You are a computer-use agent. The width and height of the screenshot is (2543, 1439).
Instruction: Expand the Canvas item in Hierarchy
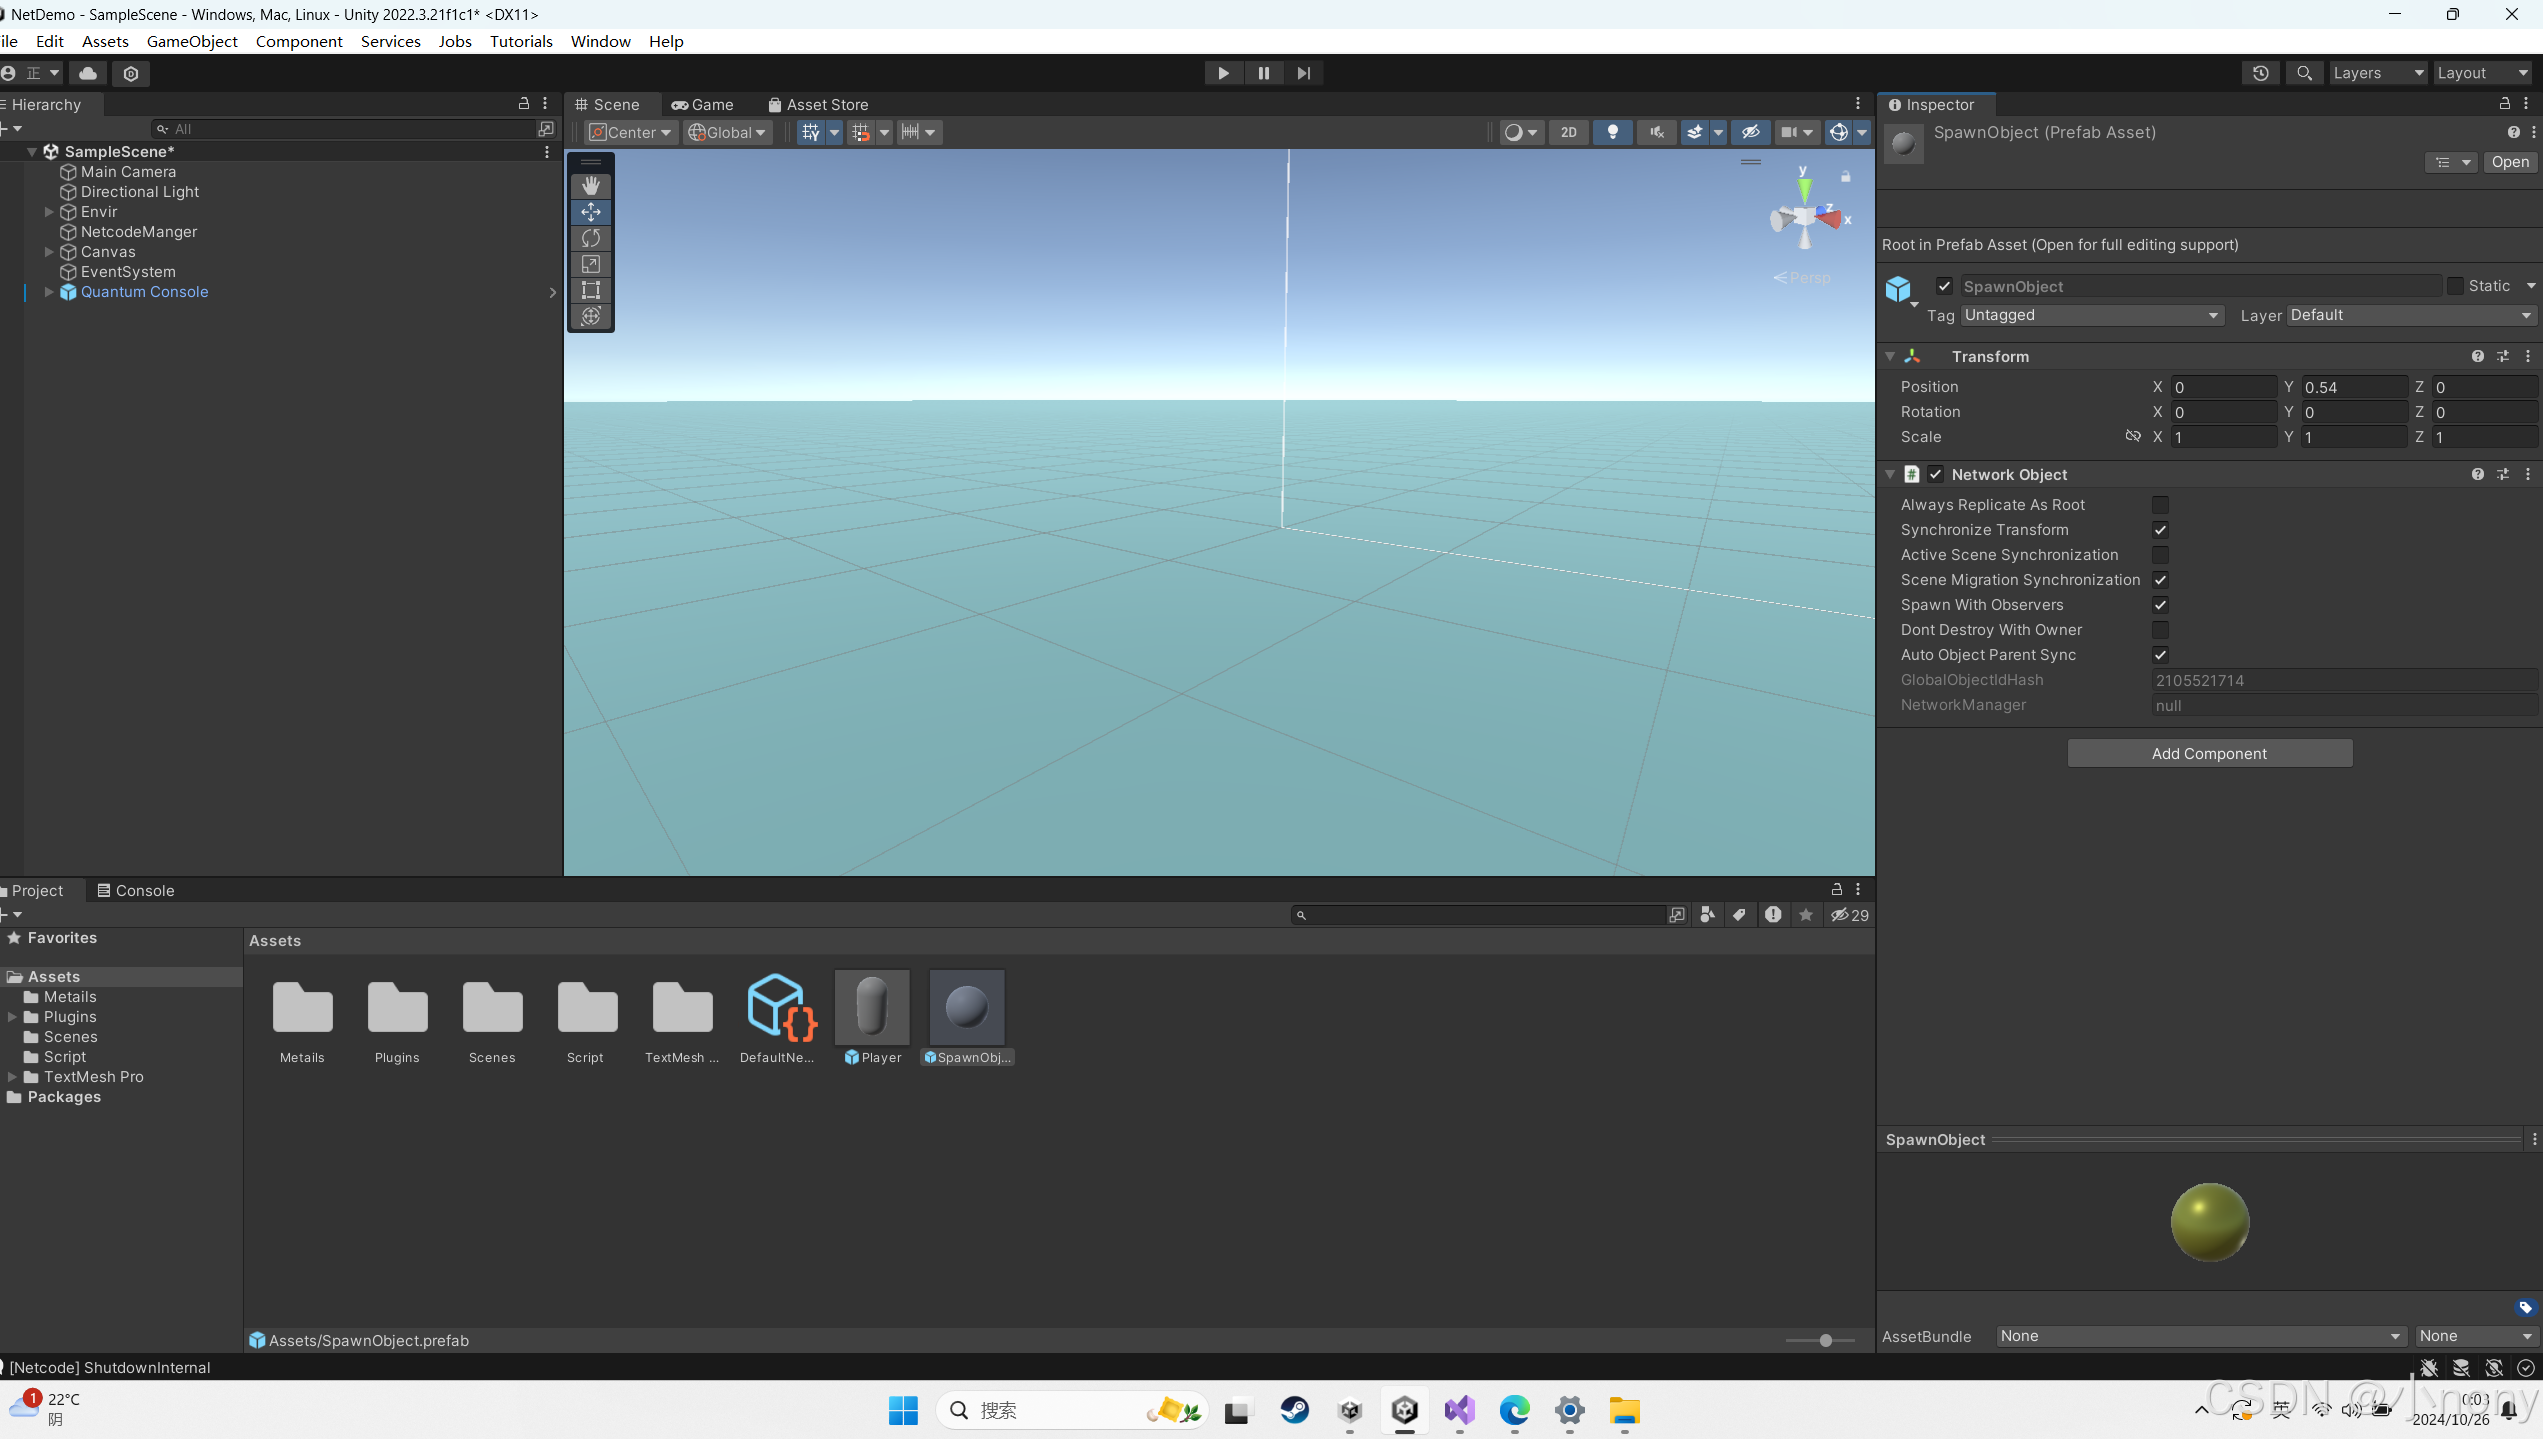click(48, 251)
